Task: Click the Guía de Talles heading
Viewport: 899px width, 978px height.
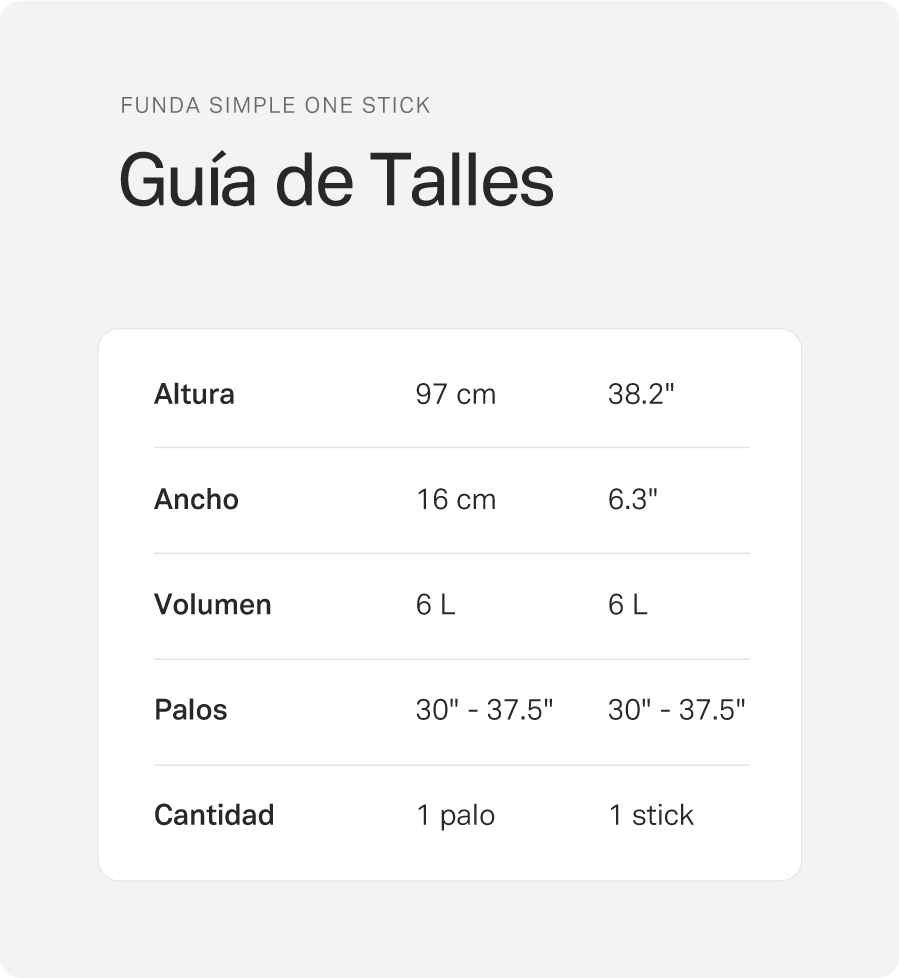Action: (x=336, y=181)
